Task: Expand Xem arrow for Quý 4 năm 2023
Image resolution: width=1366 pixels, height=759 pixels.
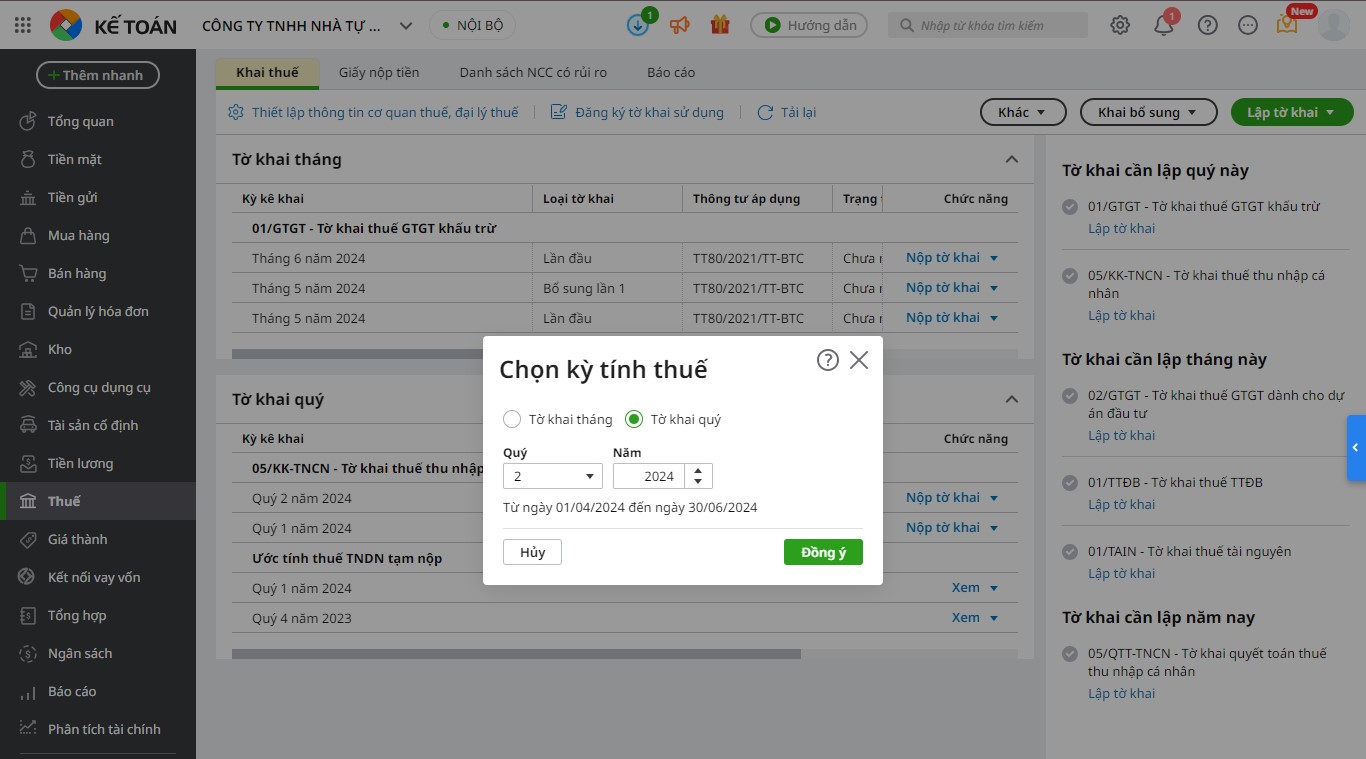Action: point(994,618)
